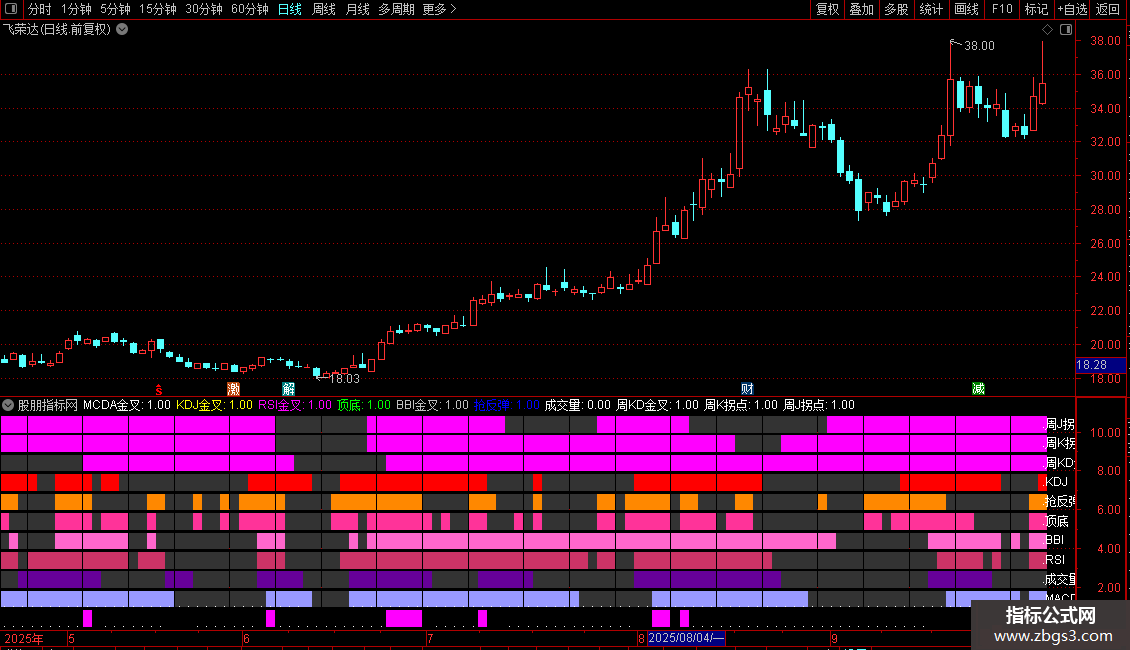Click the 叠加 overlay button
The width and height of the screenshot is (1130, 650).
coord(861,9)
